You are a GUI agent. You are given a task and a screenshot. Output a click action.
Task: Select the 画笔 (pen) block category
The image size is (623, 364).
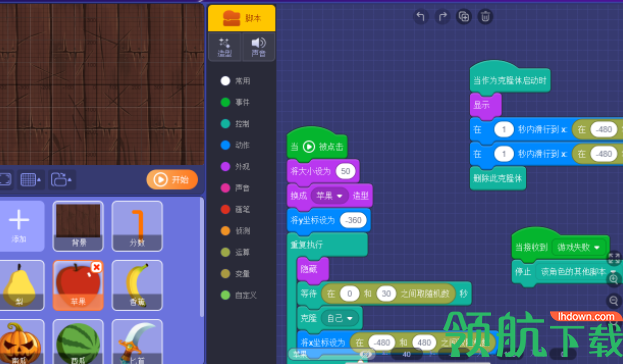(x=236, y=209)
